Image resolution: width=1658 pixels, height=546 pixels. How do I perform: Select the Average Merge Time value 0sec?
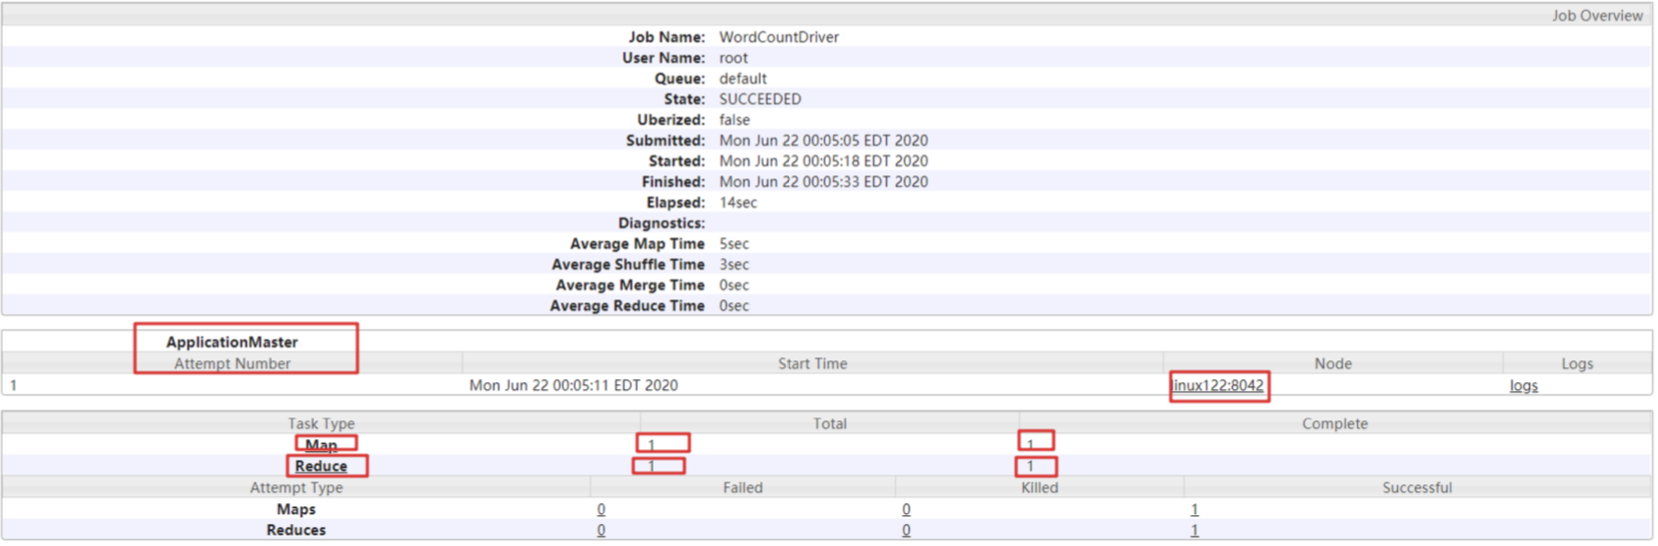point(734,285)
